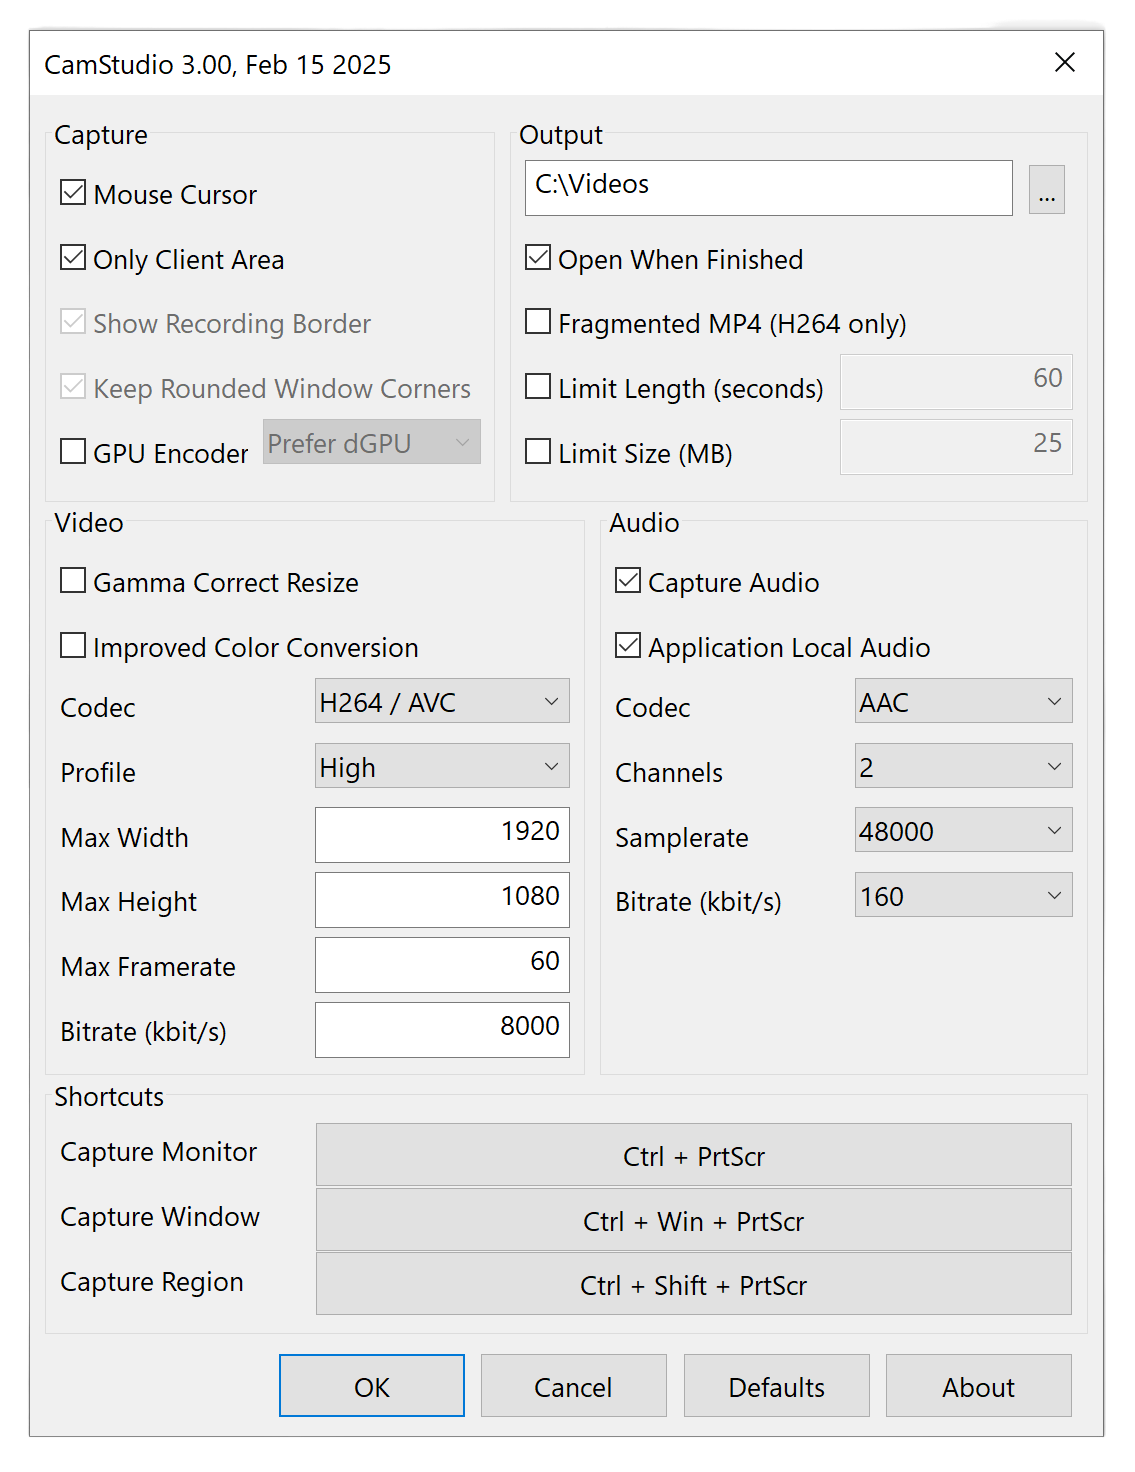Click the video Bitrate field showing 8000
Viewport: 1135px width, 1472px height.
442,1029
